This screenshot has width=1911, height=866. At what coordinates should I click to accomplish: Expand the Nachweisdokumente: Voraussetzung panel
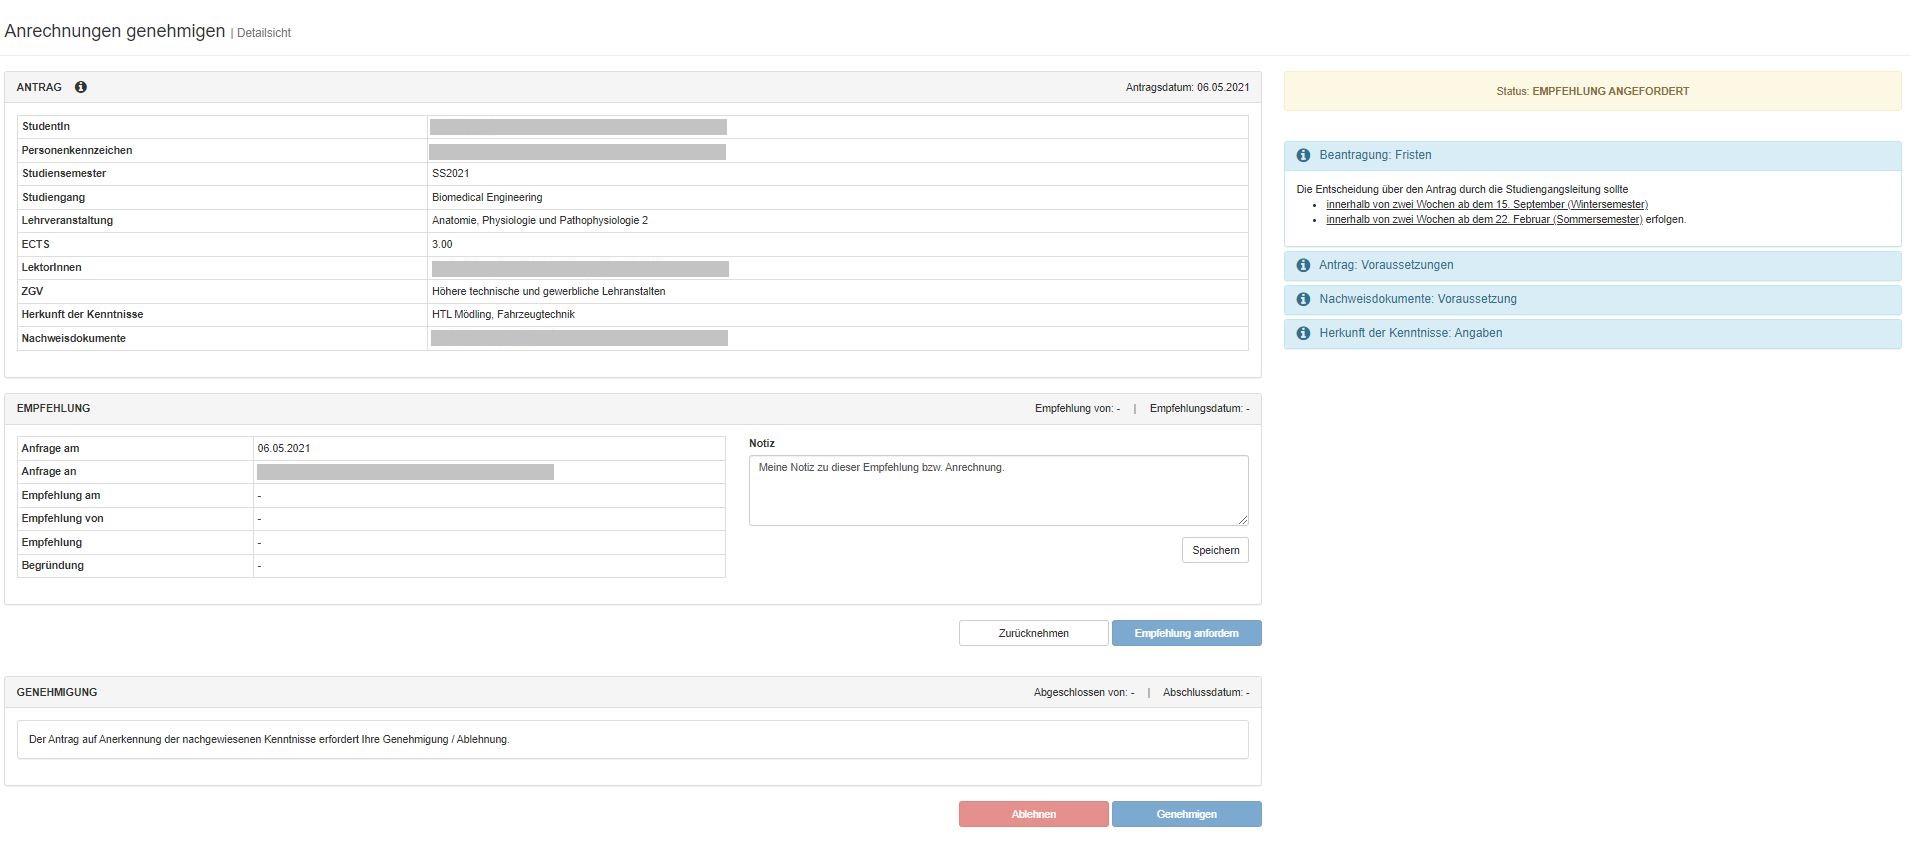[x=1417, y=299]
